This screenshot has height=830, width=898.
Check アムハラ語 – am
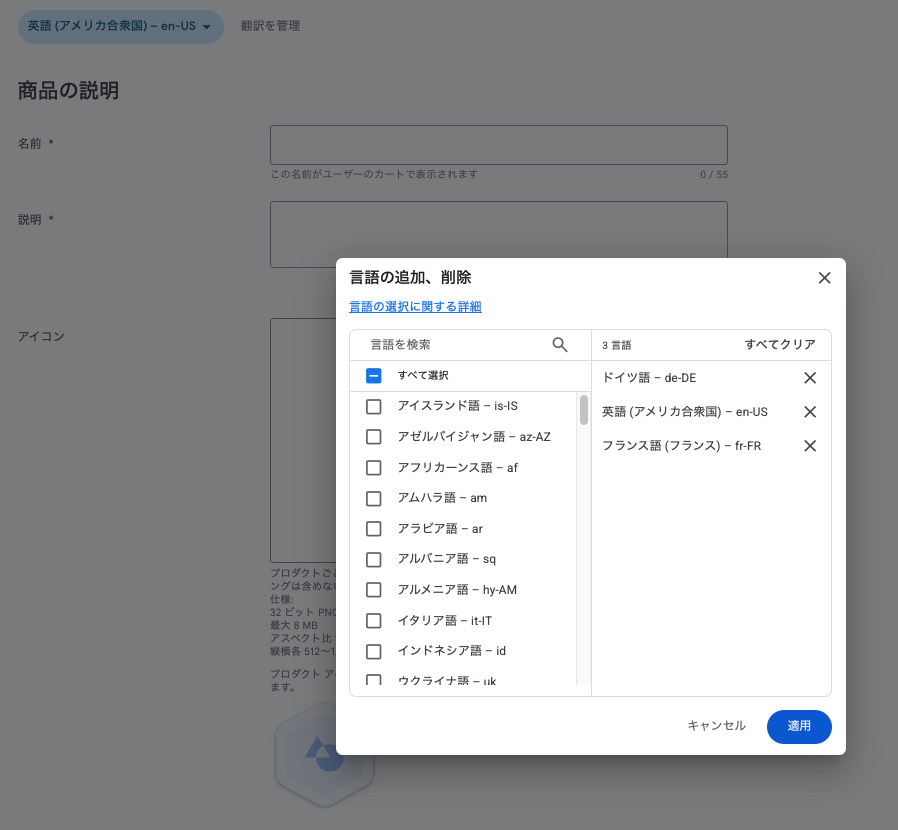pyautogui.click(x=373, y=498)
